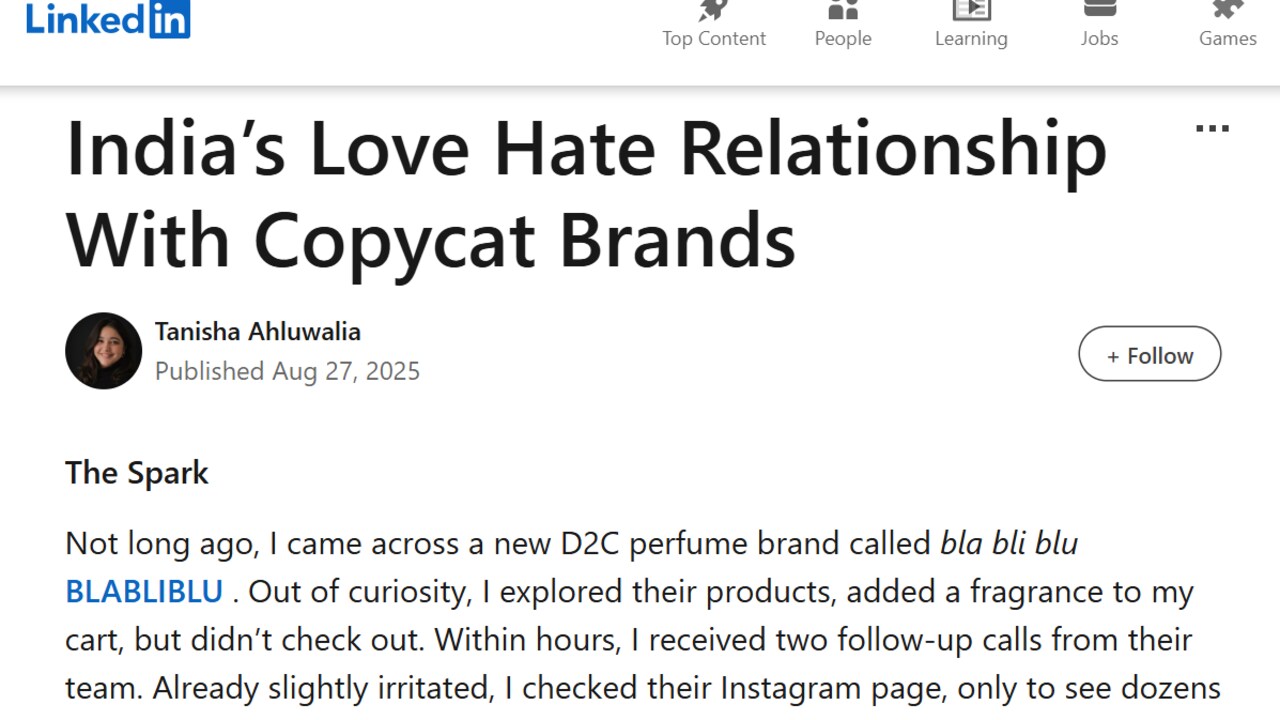Select the Learning text label

pyautogui.click(x=971, y=38)
